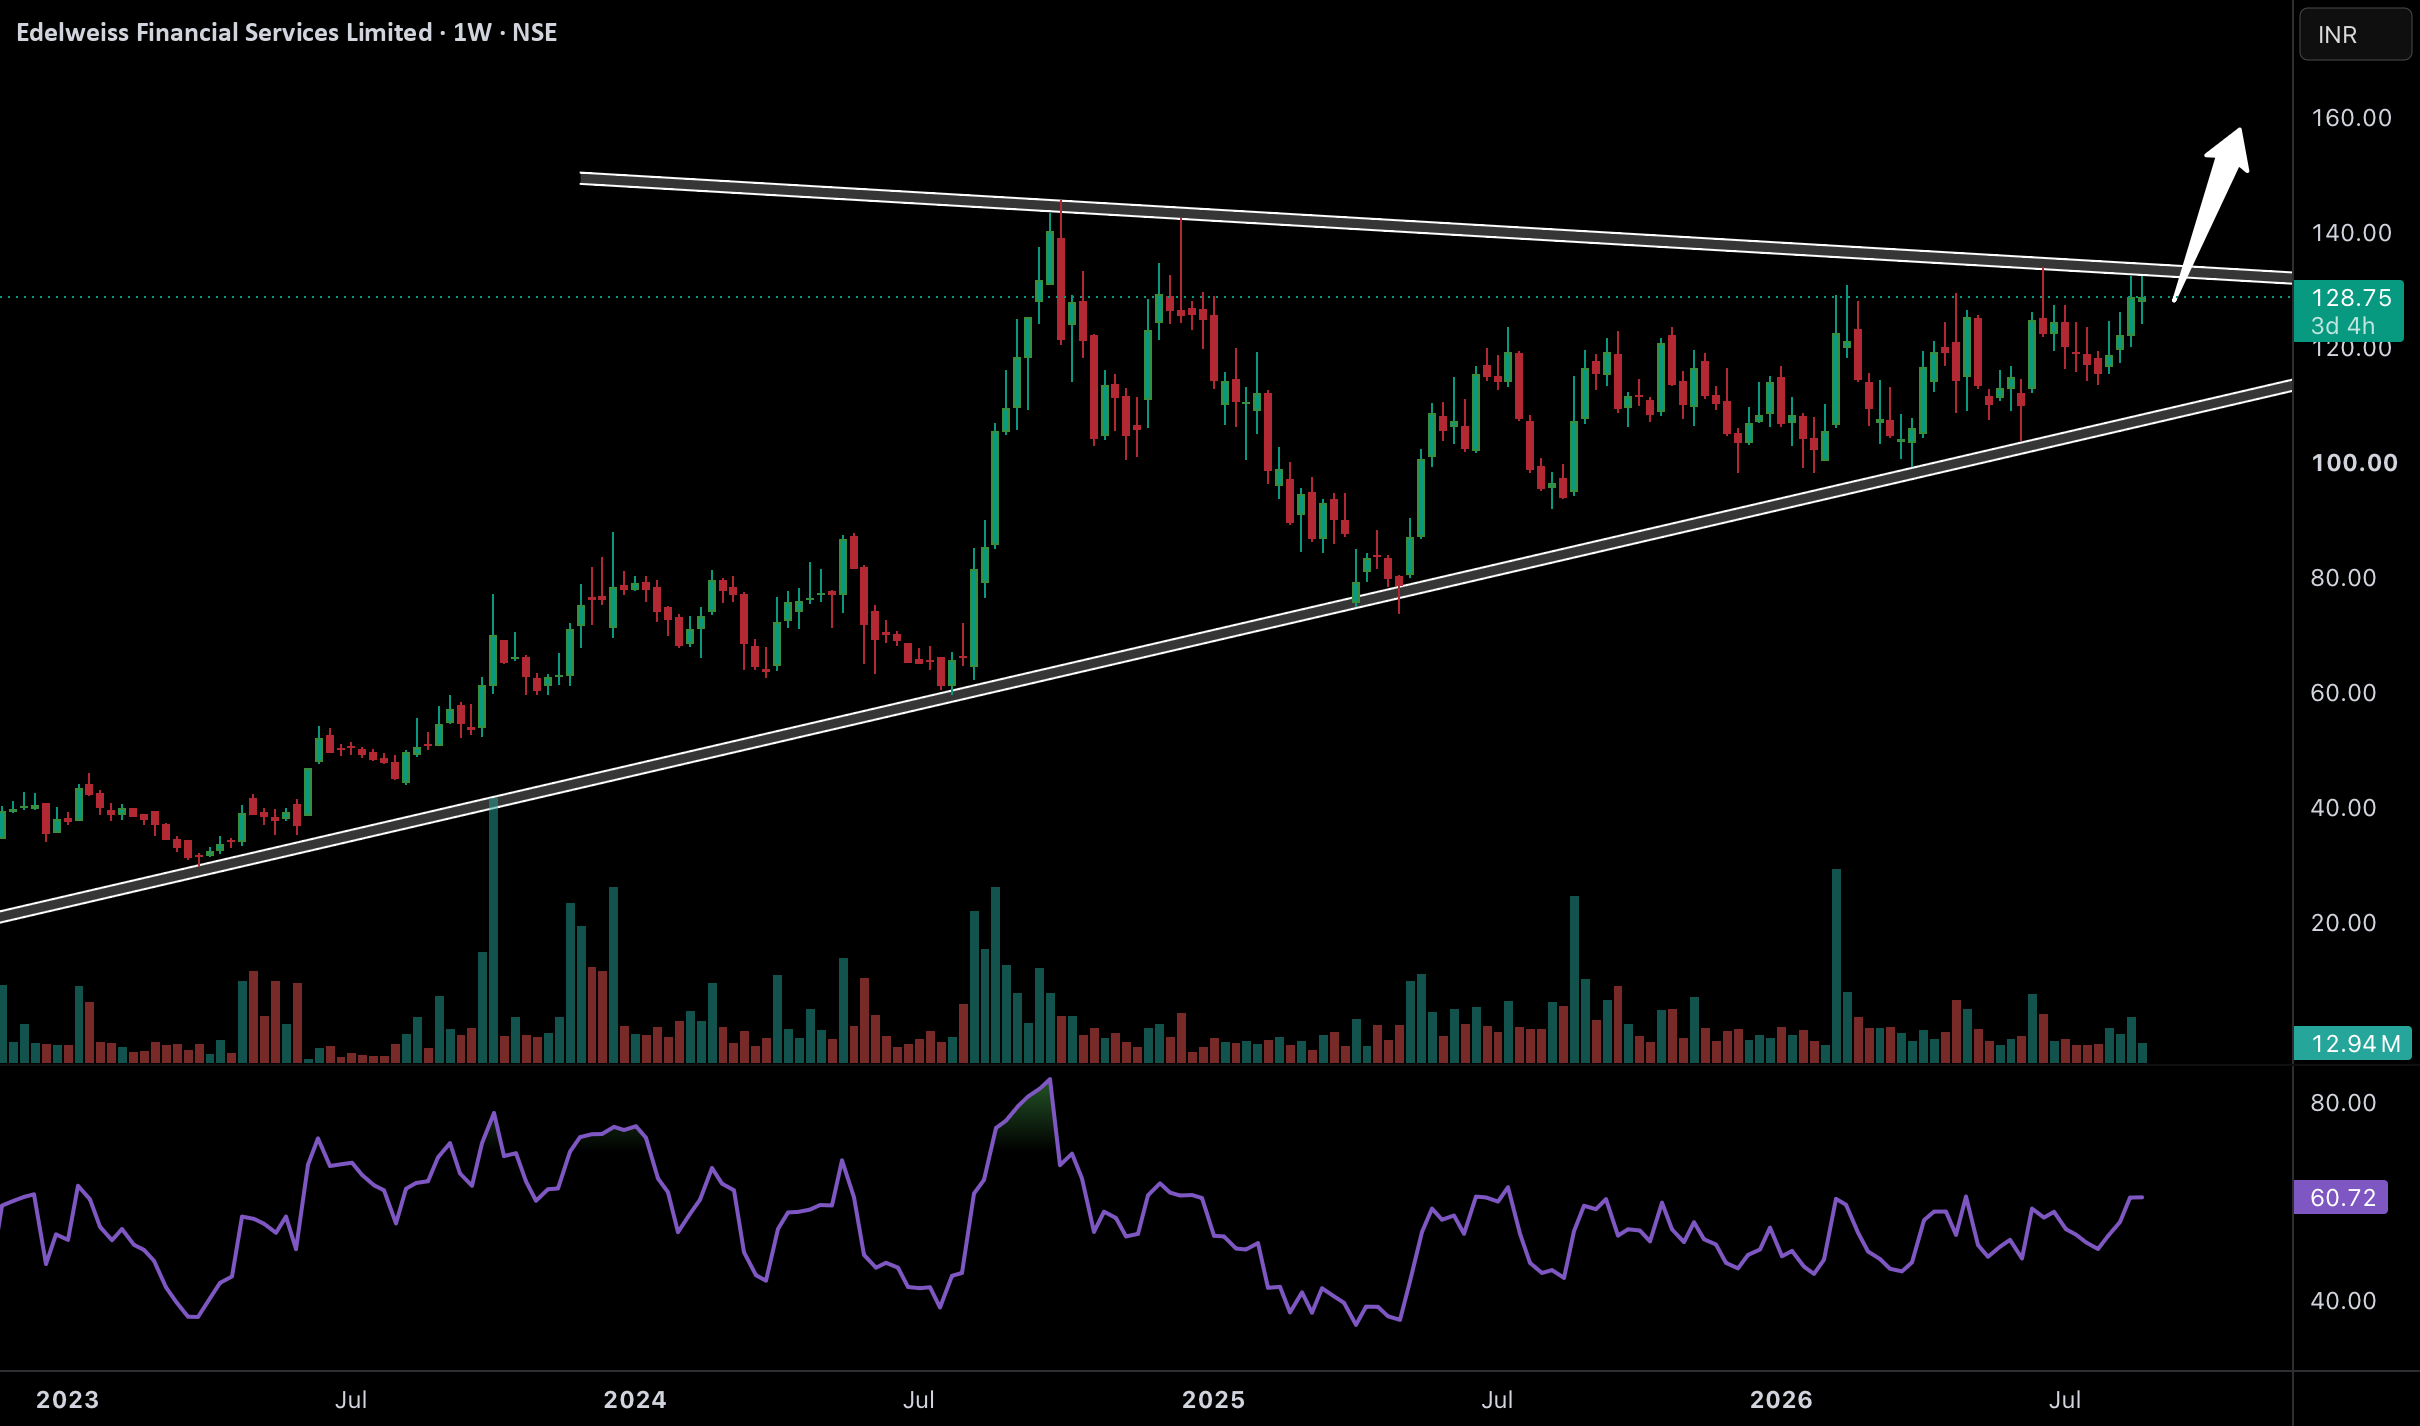
Task: Click the 2023 time axis label
Action: (x=68, y=1399)
